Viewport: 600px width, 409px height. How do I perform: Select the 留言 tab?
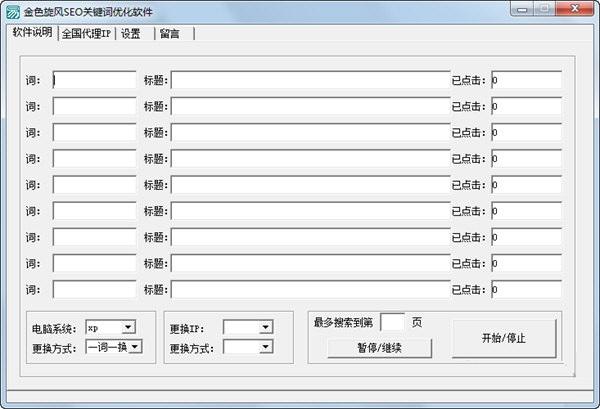[x=170, y=33]
